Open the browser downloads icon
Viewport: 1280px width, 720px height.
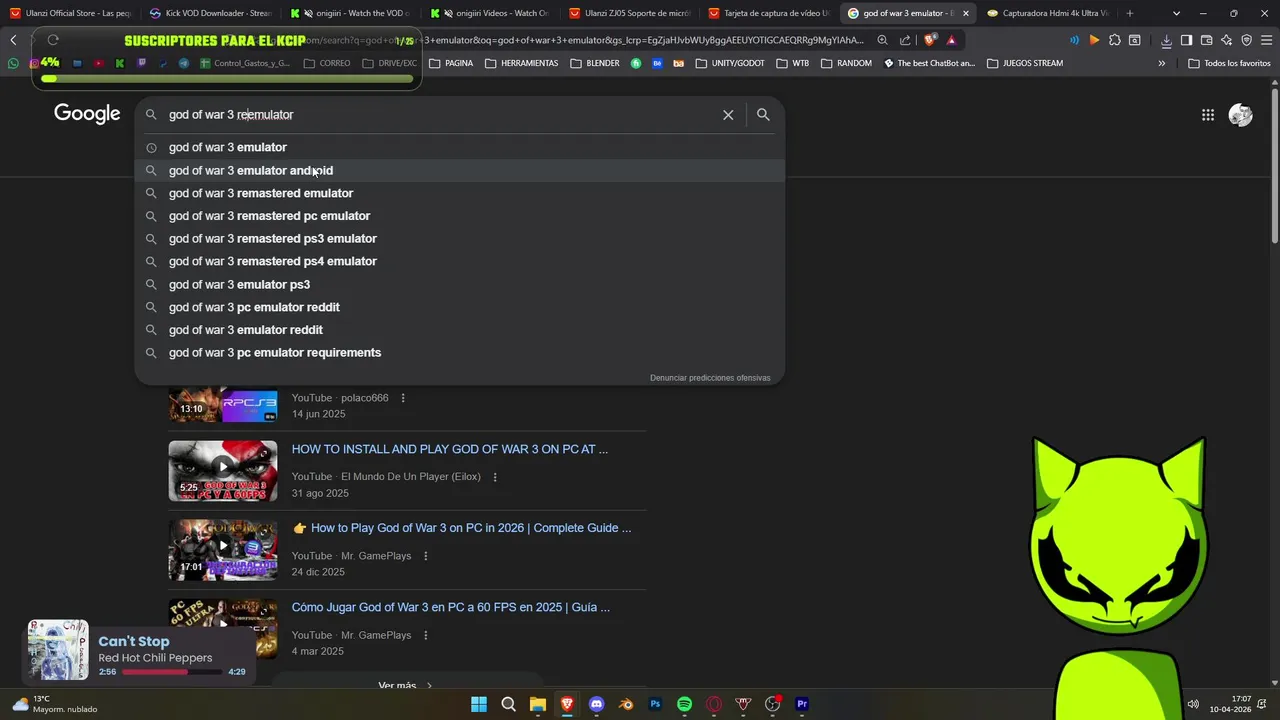point(1166,40)
